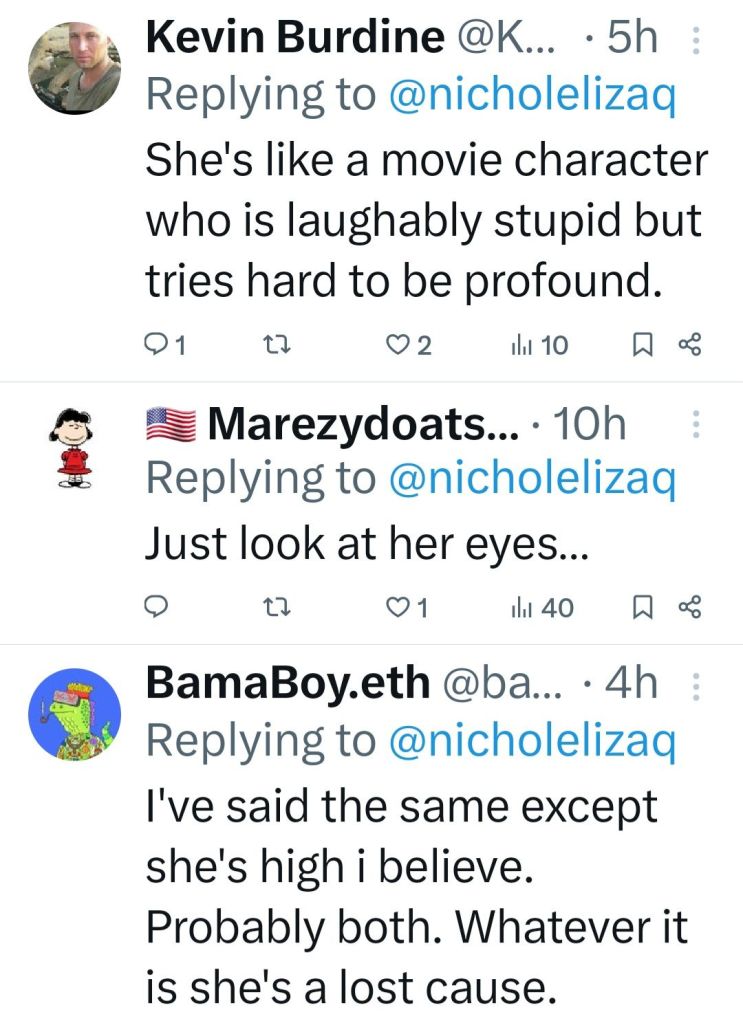Viewport: 743px width, 1023px height.
Task: Reply to Marezydoats' tweet
Action: 158,607
